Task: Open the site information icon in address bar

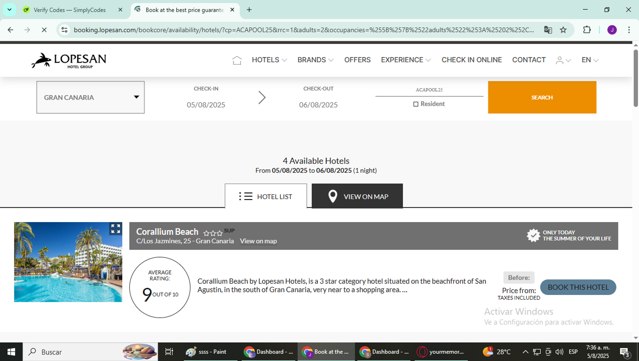Action: (x=64, y=30)
